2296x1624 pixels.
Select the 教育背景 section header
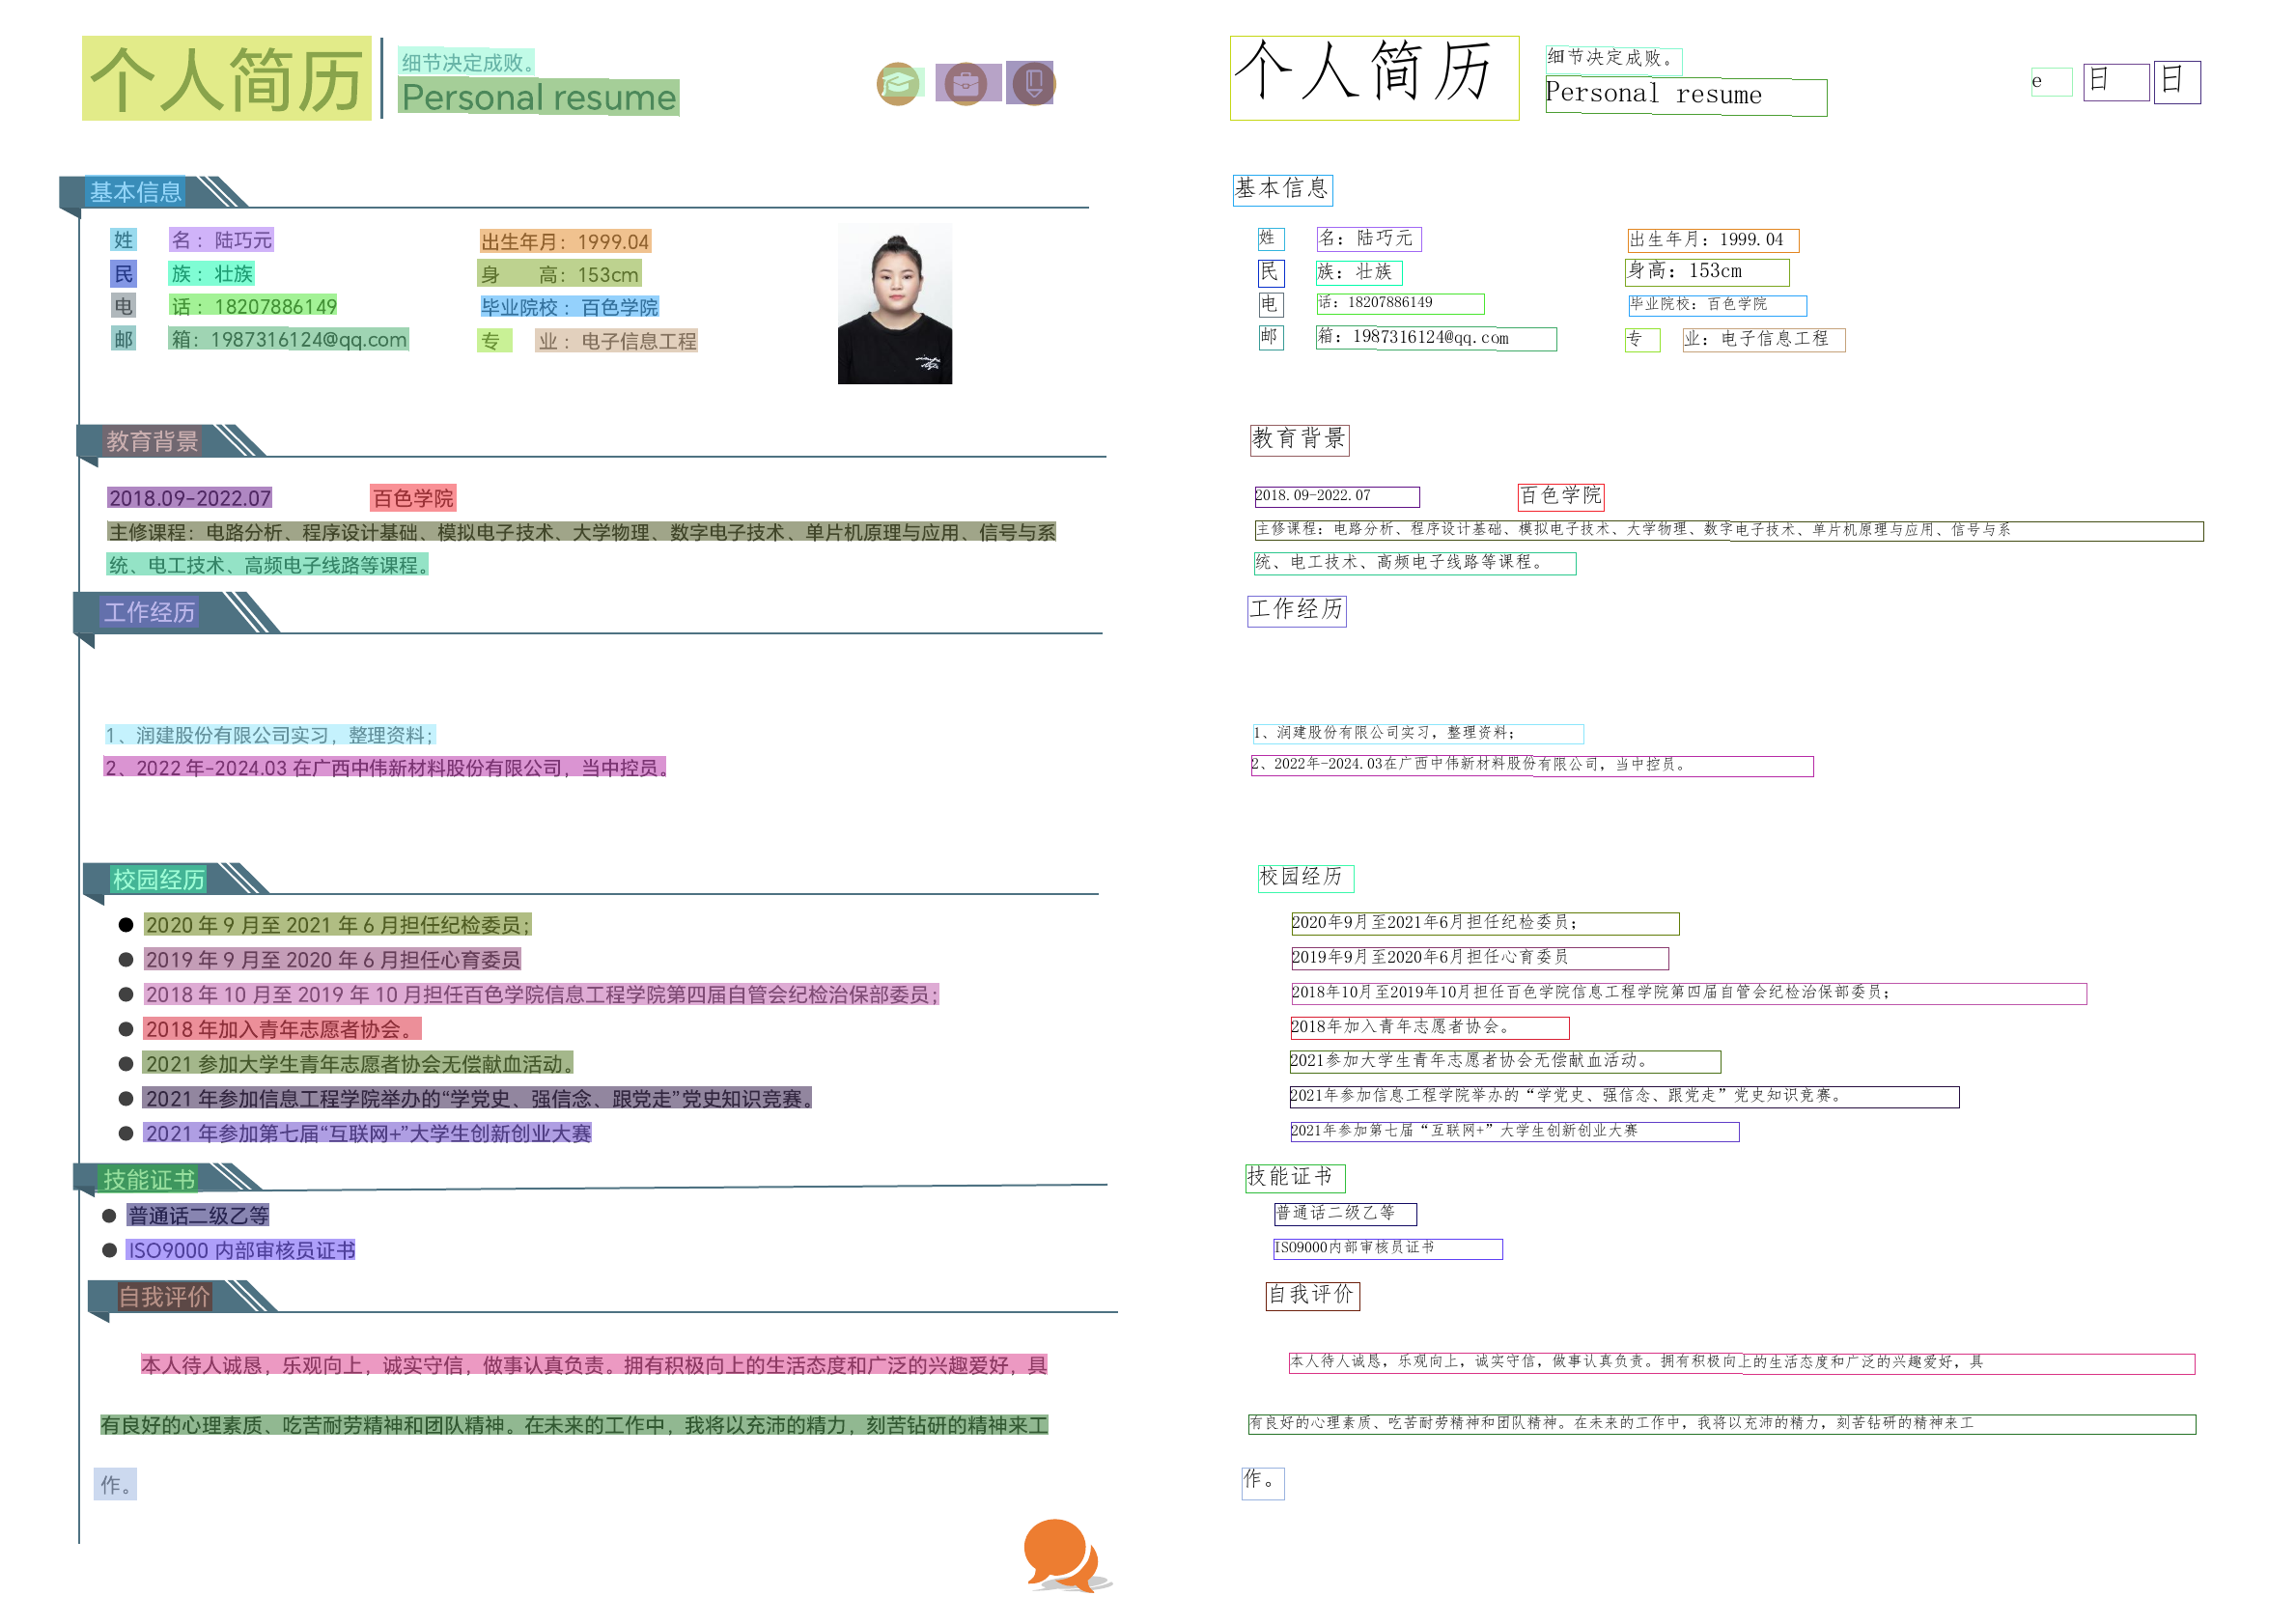click(x=152, y=441)
